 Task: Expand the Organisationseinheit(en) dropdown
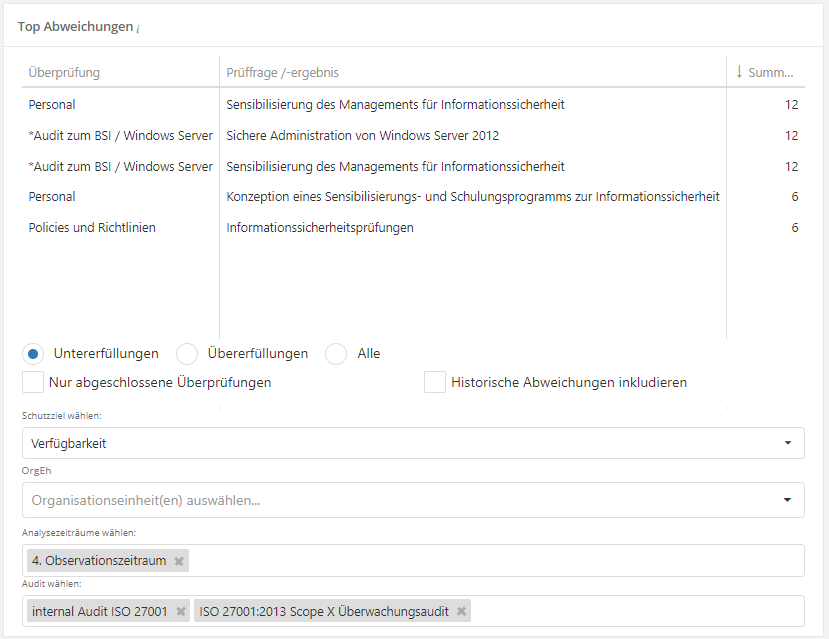(412, 500)
